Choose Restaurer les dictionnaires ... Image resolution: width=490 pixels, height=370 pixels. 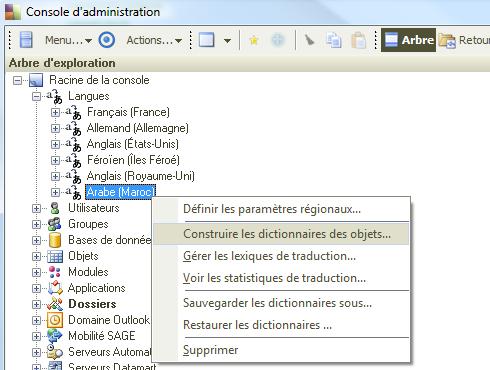(x=282, y=325)
